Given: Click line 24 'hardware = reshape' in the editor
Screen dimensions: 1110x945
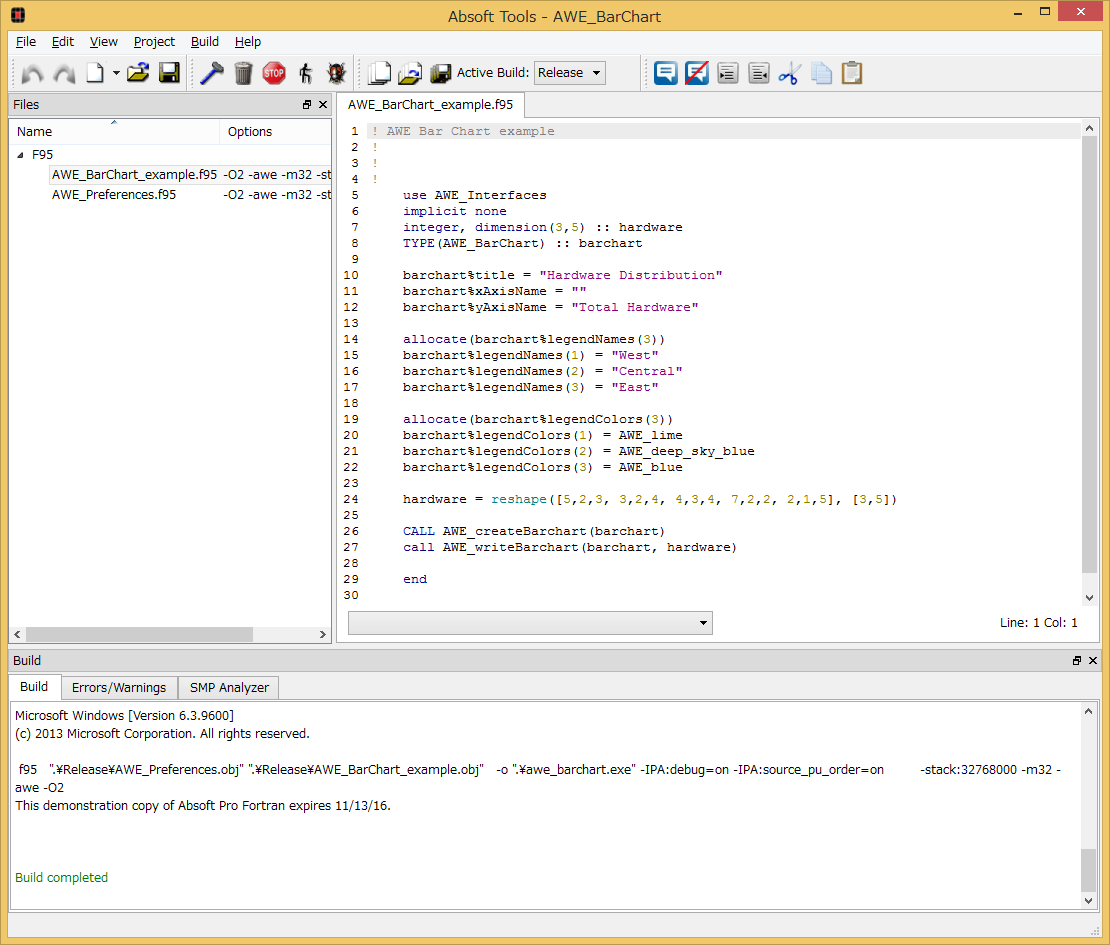Looking at the screenshot, I should pyautogui.click(x=649, y=500).
